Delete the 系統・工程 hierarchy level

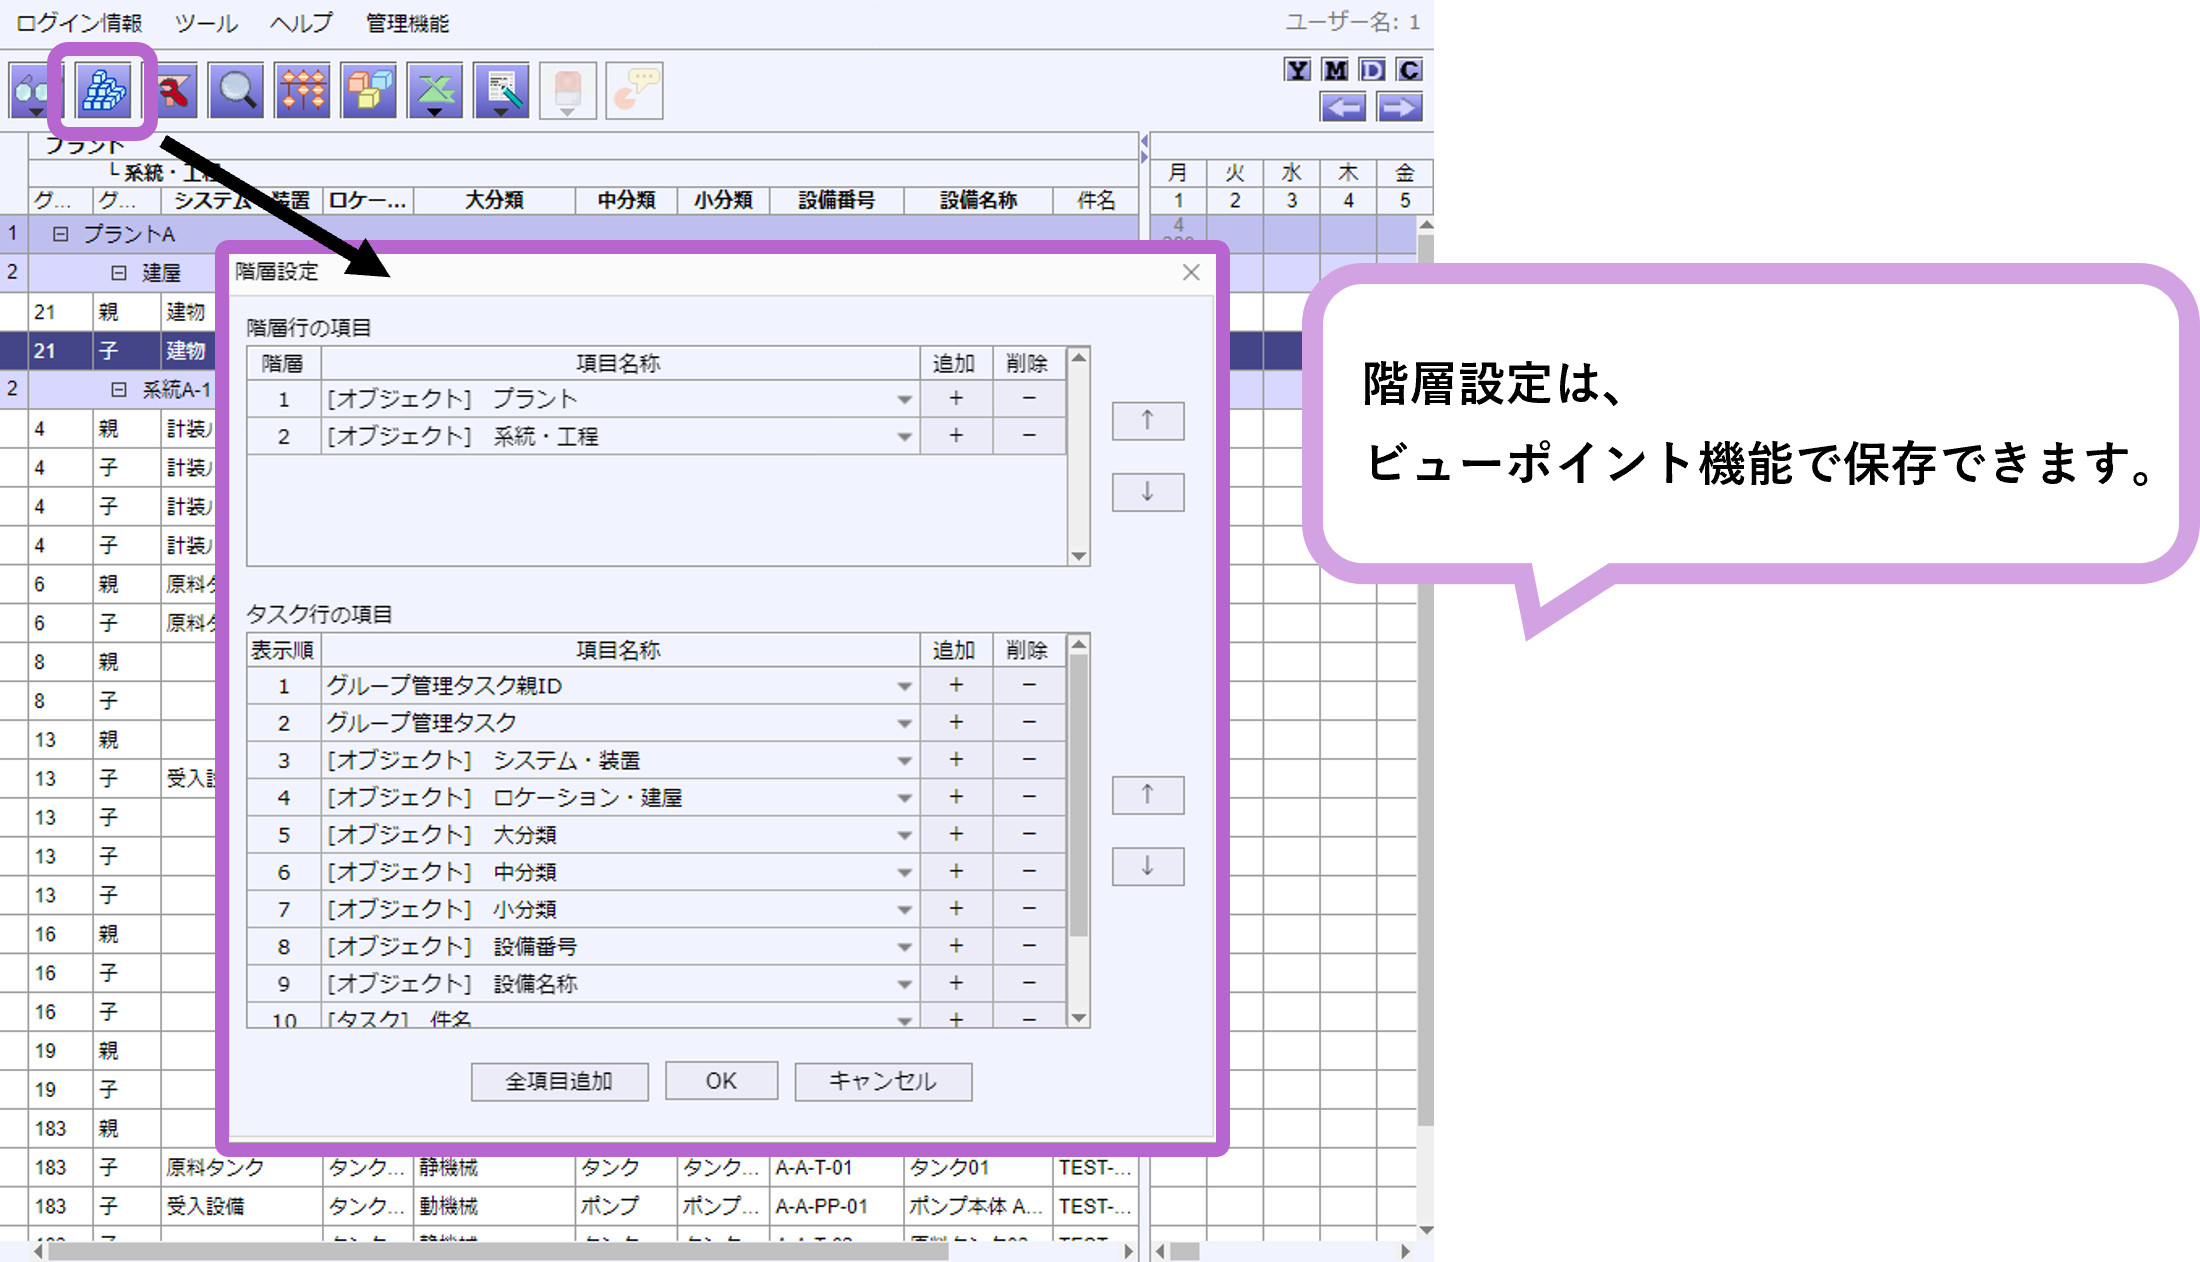(1029, 435)
